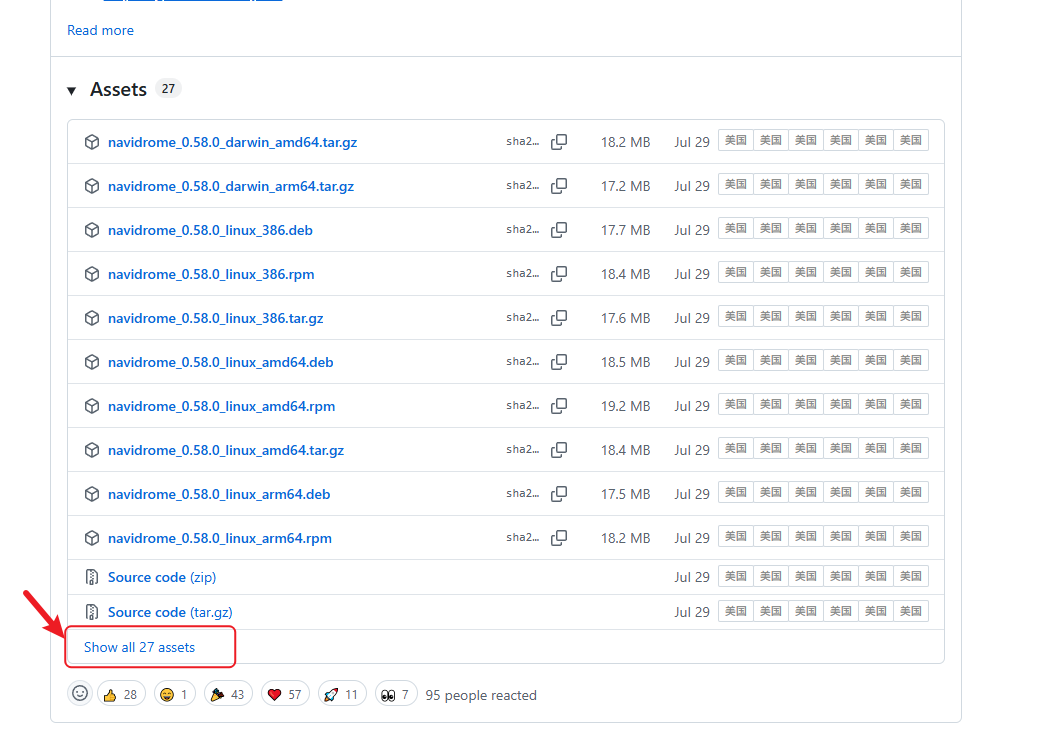Copy sha256 for linux_amd64.tar.gz

(x=559, y=450)
